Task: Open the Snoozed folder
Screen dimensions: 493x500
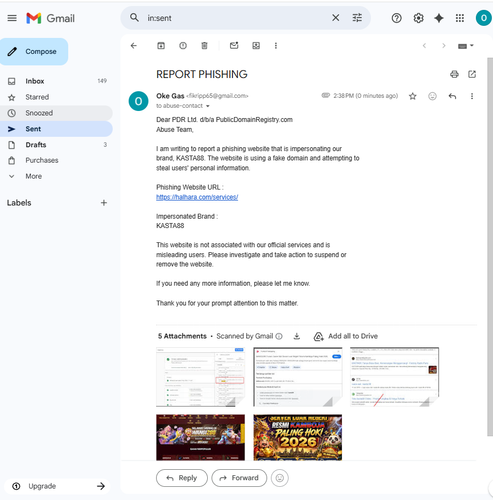Action: (56, 113)
